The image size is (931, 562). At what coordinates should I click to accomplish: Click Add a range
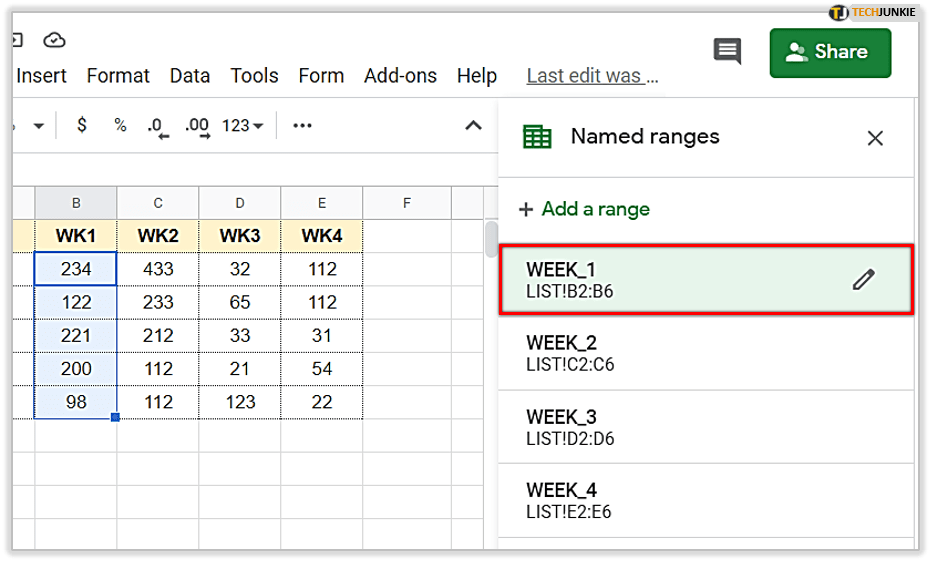pos(585,209)
